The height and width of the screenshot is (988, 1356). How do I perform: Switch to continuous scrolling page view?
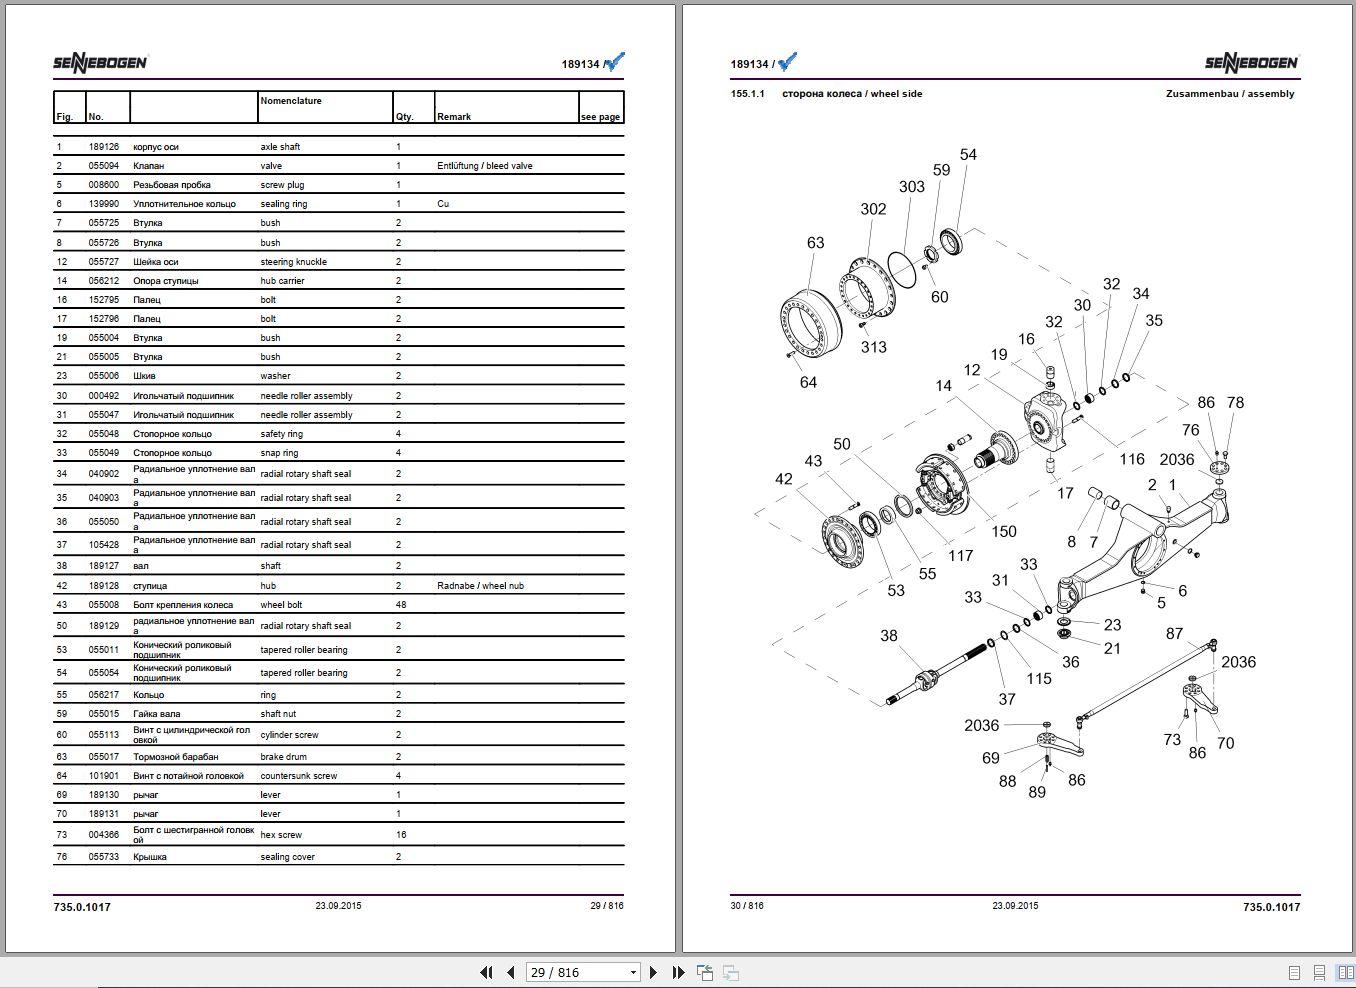click(1320, 972)
